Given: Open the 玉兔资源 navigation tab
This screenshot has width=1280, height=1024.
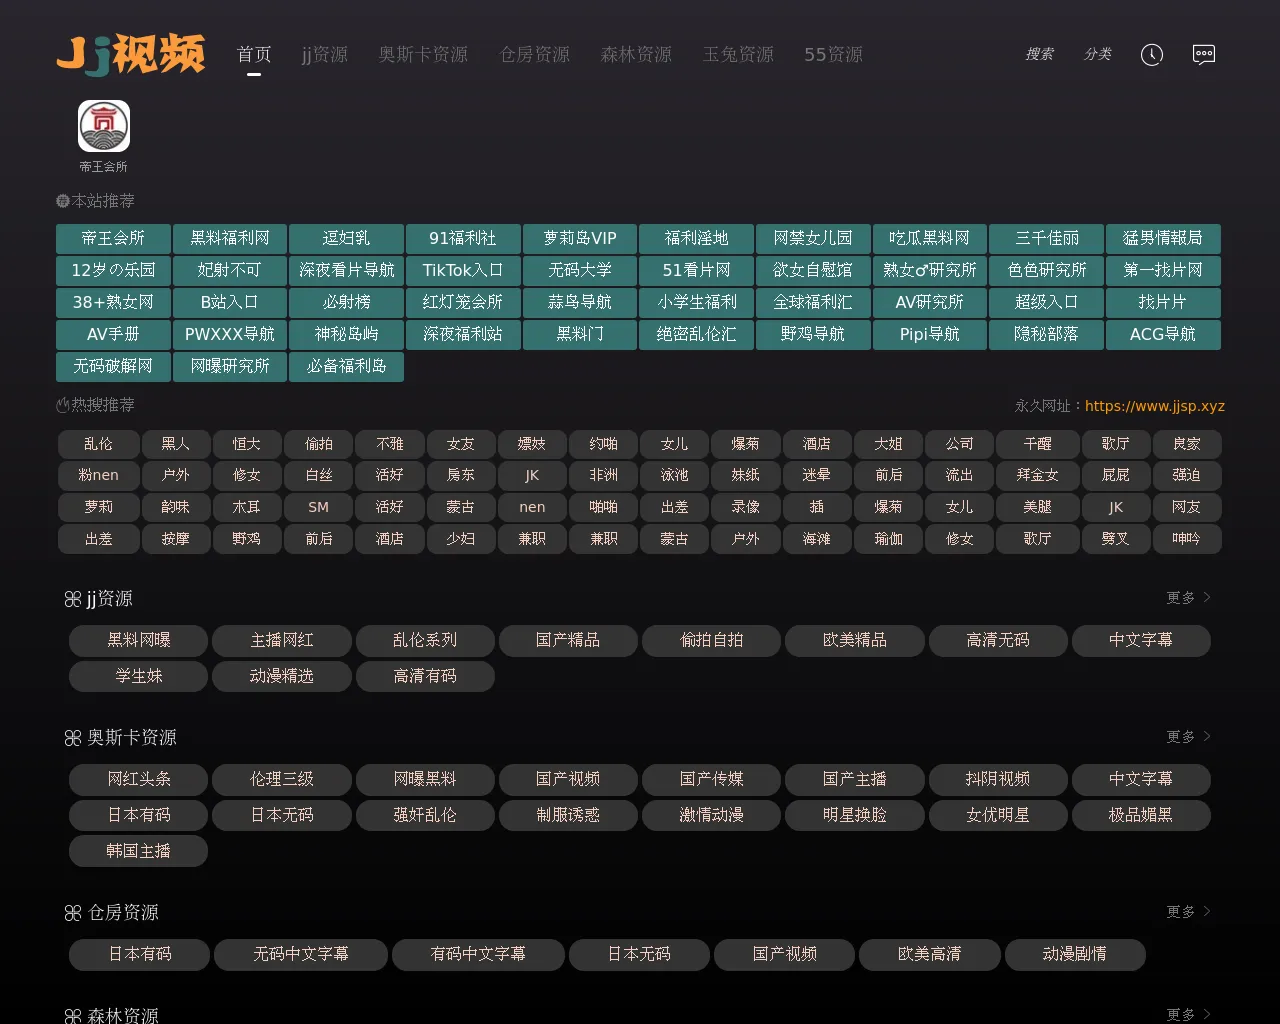Looking at the screenshot, I should coord(738,55).
